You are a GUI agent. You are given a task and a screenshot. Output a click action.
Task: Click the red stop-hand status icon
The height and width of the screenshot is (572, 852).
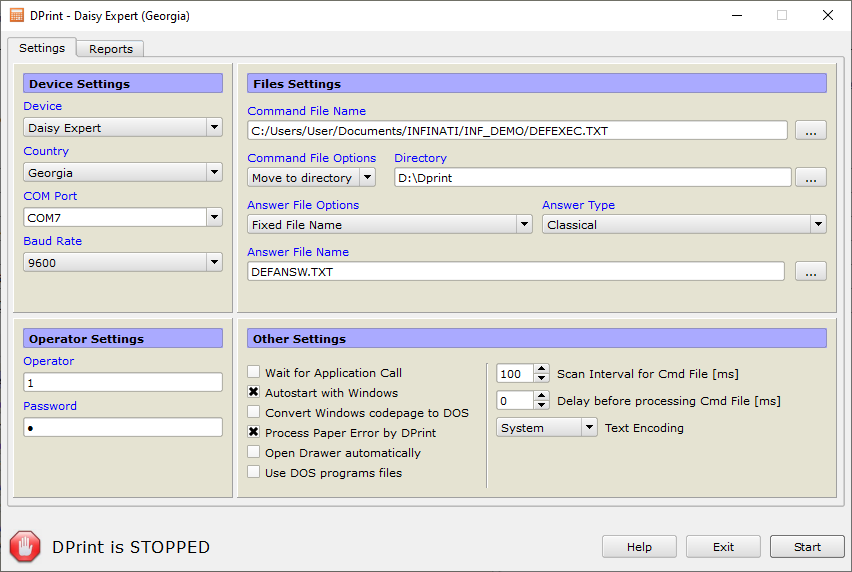(x=25, y=546)
